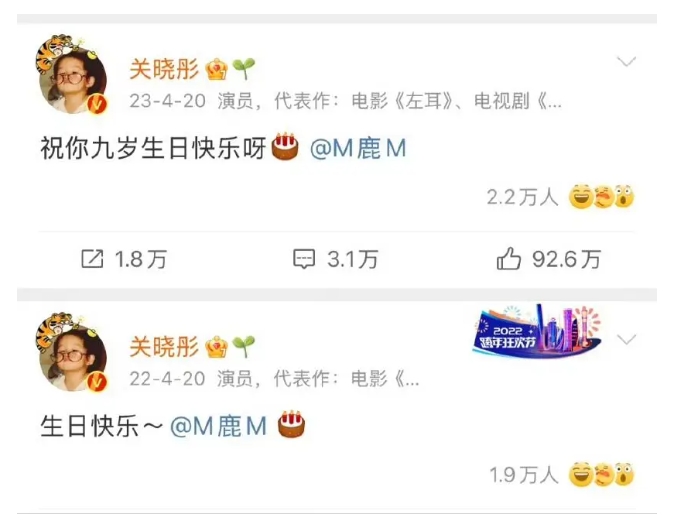Image resolution: width=675 pixels, height=531 pixels.
Task: Open the second post's avatar with tiger frame
Action: click(x=71, y=352)
